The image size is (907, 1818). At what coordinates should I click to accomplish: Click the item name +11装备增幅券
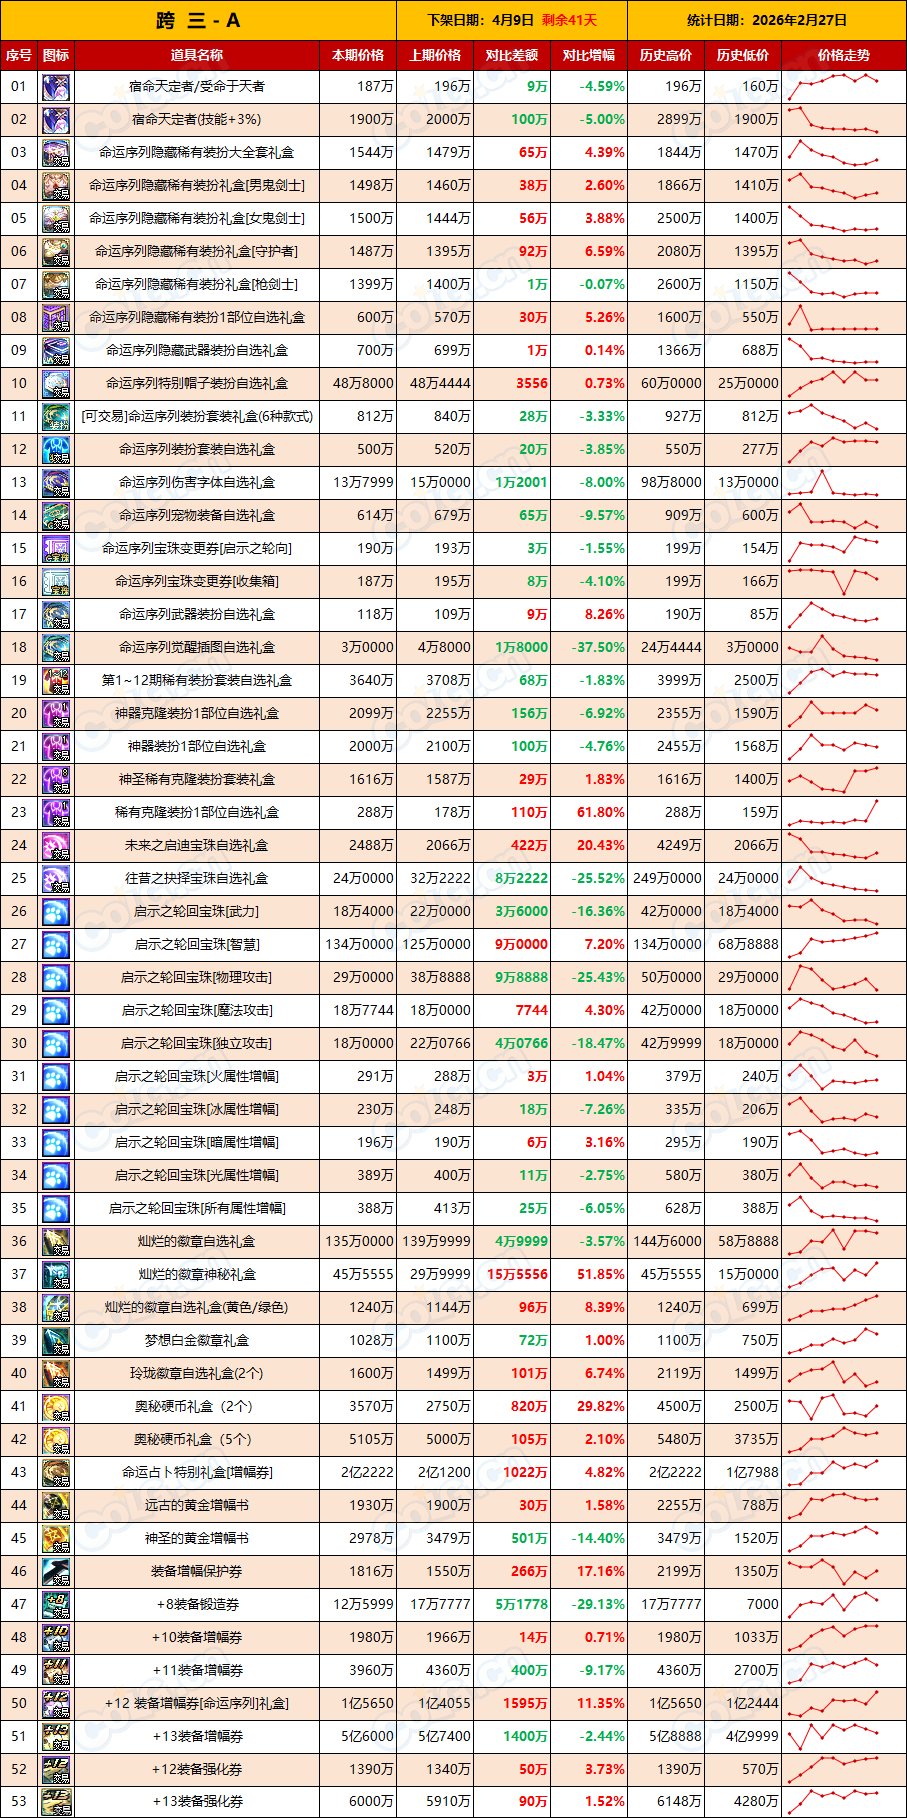tap(197, 1671)
